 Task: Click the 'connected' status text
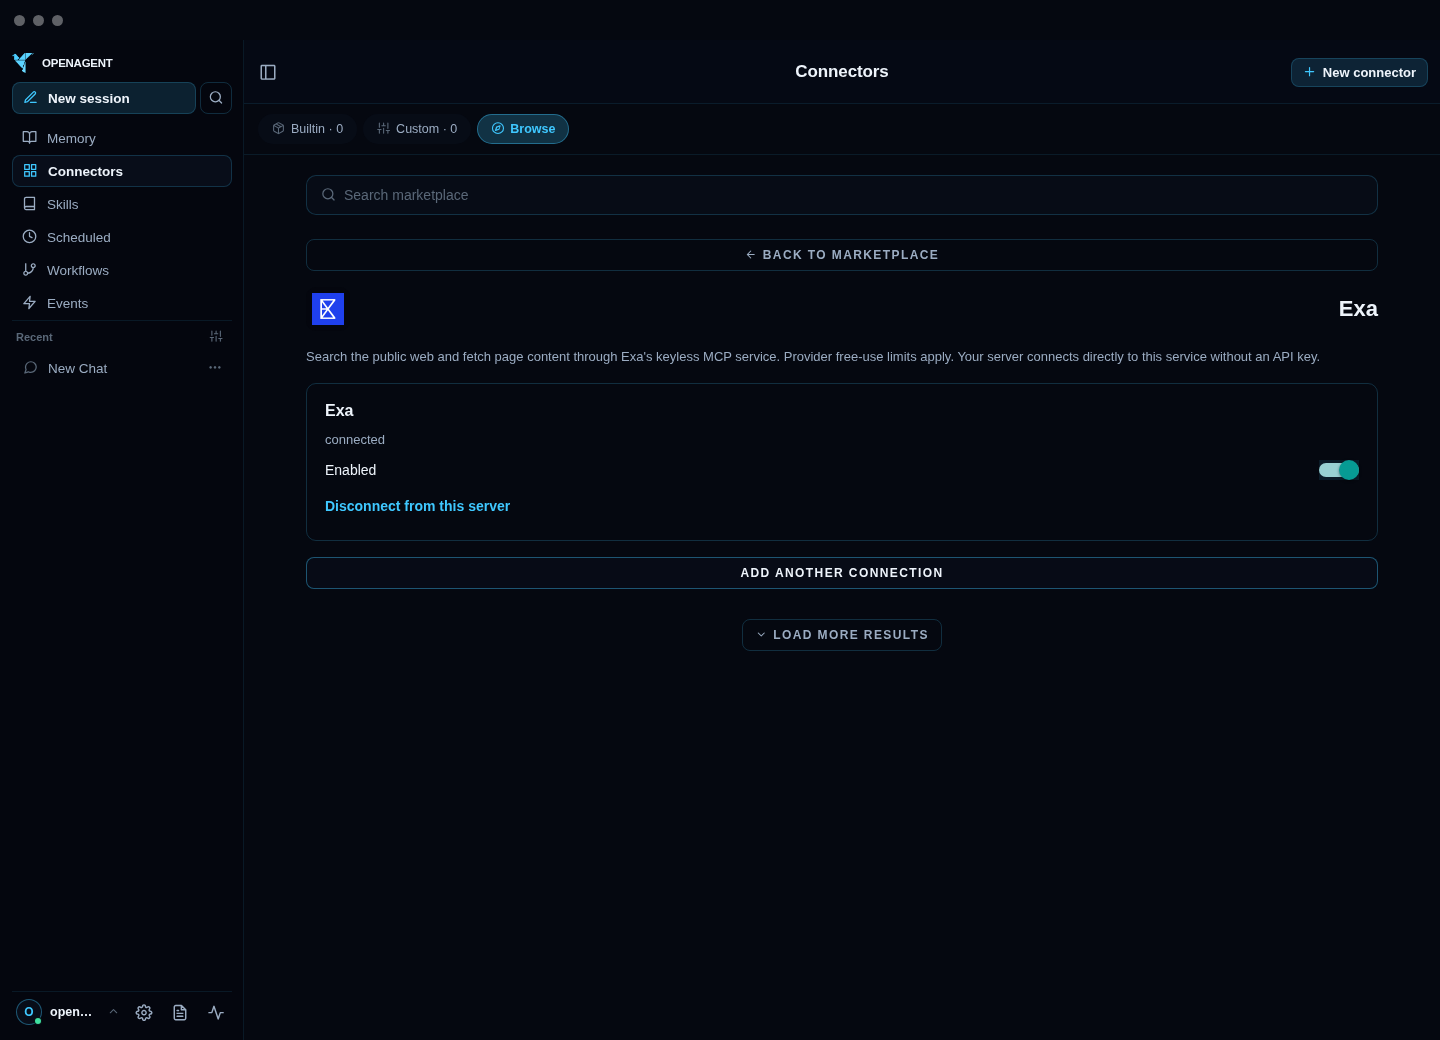point(355,440)
